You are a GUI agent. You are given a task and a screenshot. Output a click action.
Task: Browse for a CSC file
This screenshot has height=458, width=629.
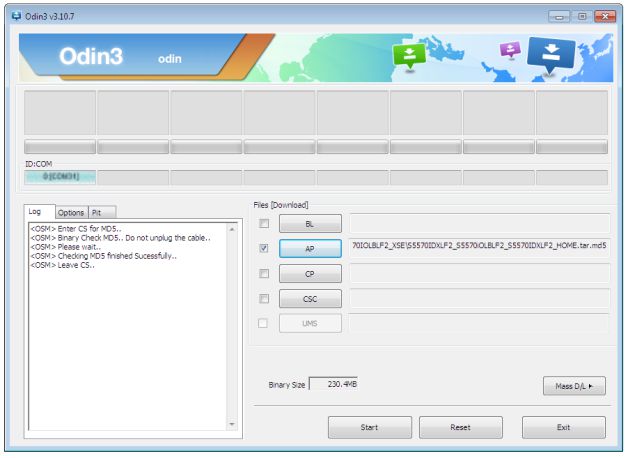[x=310, y=299]
